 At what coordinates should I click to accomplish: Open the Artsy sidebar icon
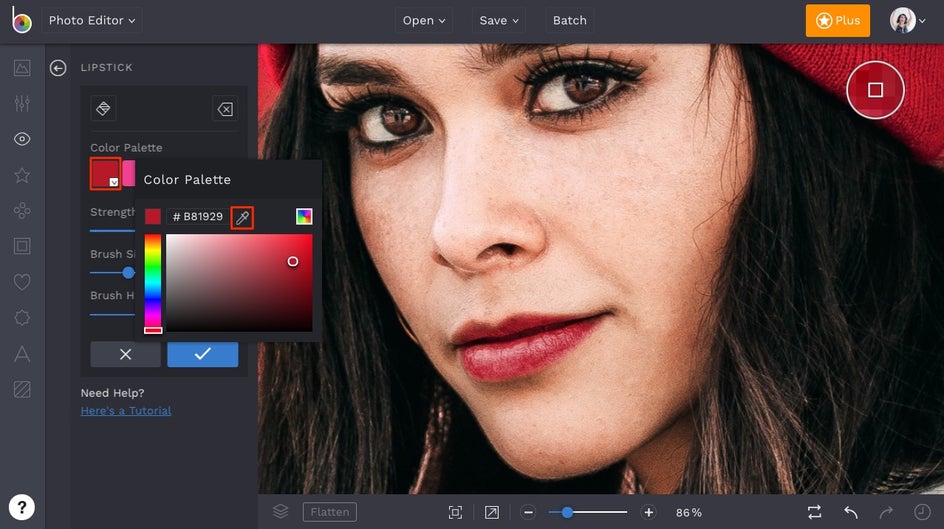[22, 211]
